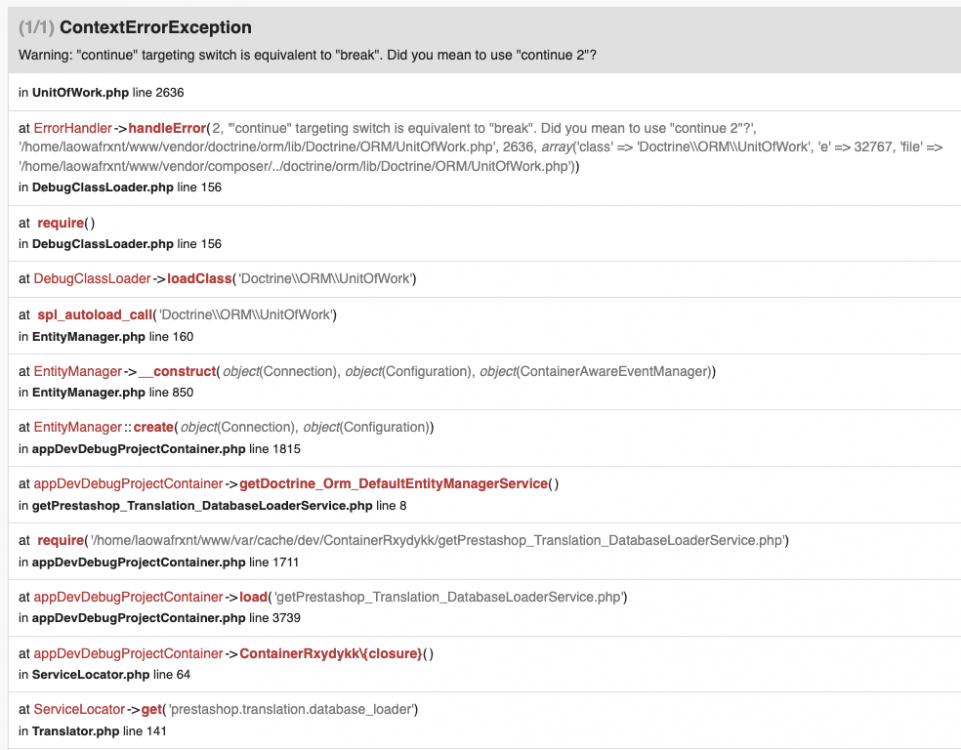Screen dimensions: 961x750
Task: Open the spl_autoload_call function link
Action: (x=94, y=315)
